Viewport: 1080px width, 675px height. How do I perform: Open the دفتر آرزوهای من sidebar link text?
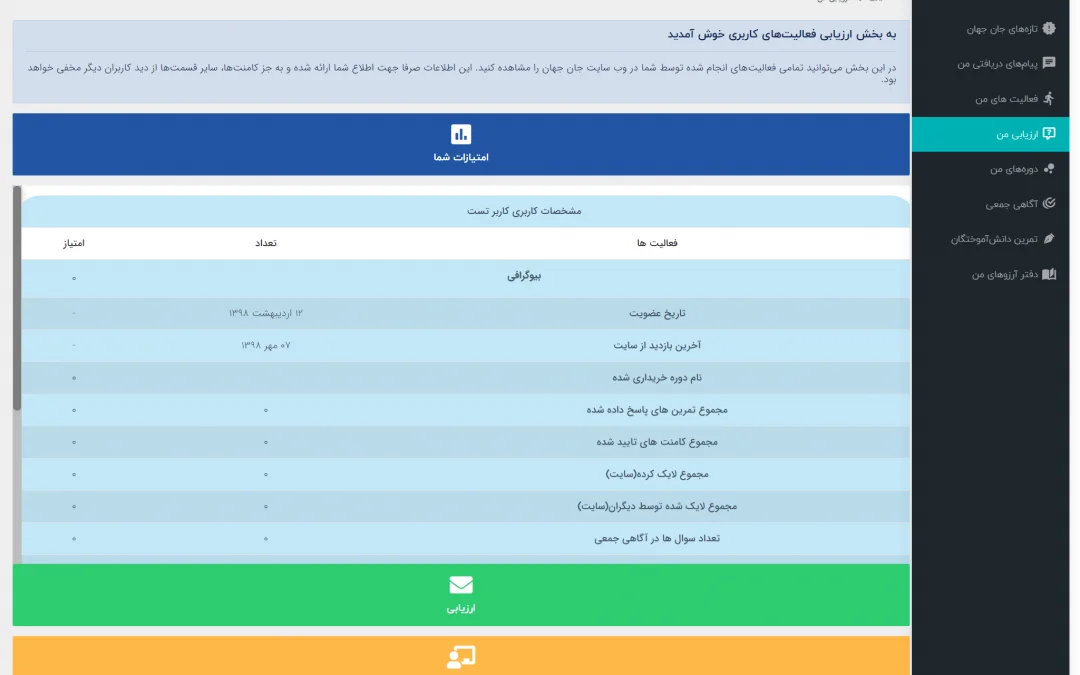1003,274
